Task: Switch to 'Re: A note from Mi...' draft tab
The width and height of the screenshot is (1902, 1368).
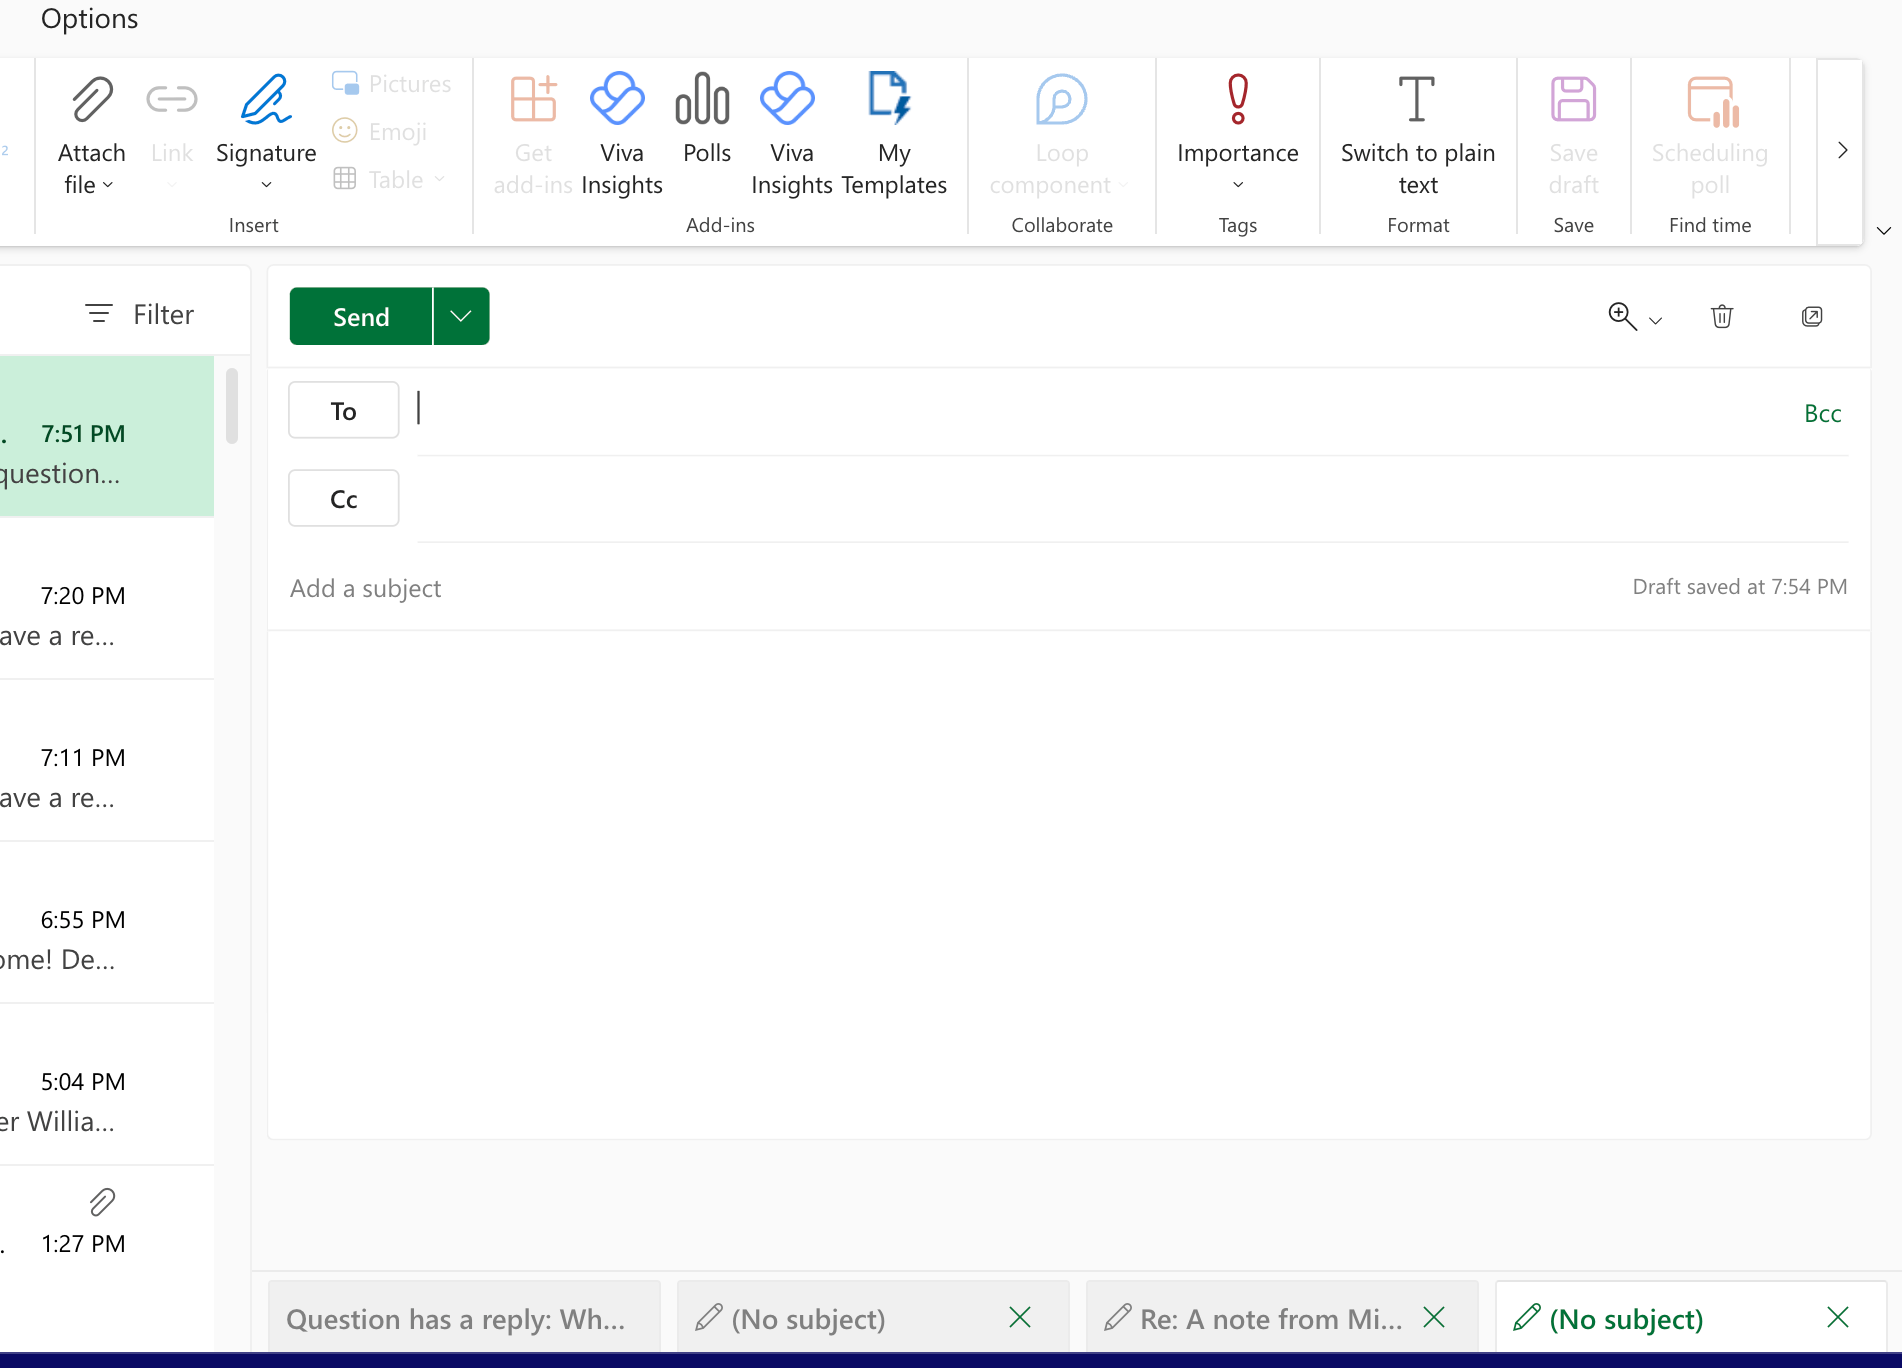Action: (1260, 1319)
